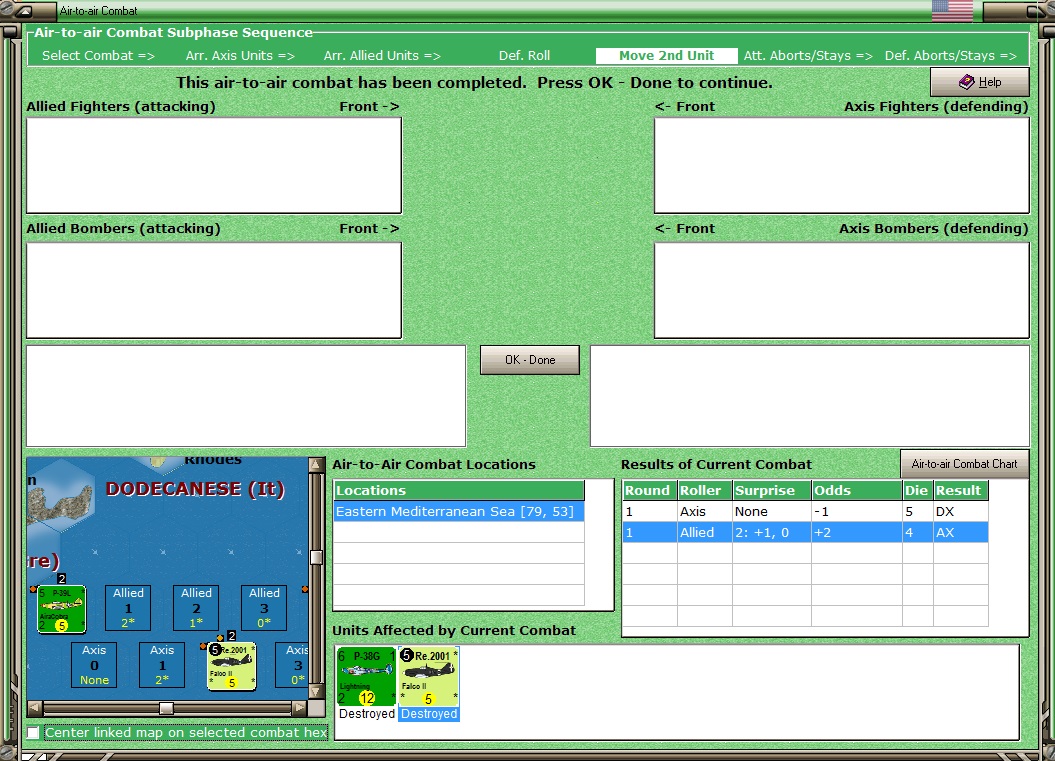
Task: Click the Result column header
Action: coord(961,491)
